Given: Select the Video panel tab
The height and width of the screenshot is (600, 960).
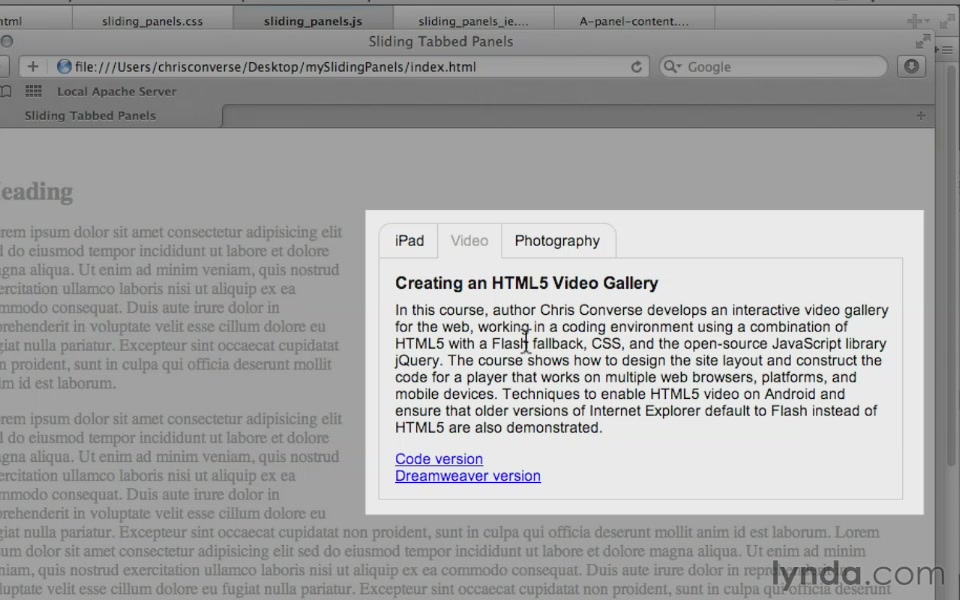Looking at the screenshot, I should coord(470,241).
